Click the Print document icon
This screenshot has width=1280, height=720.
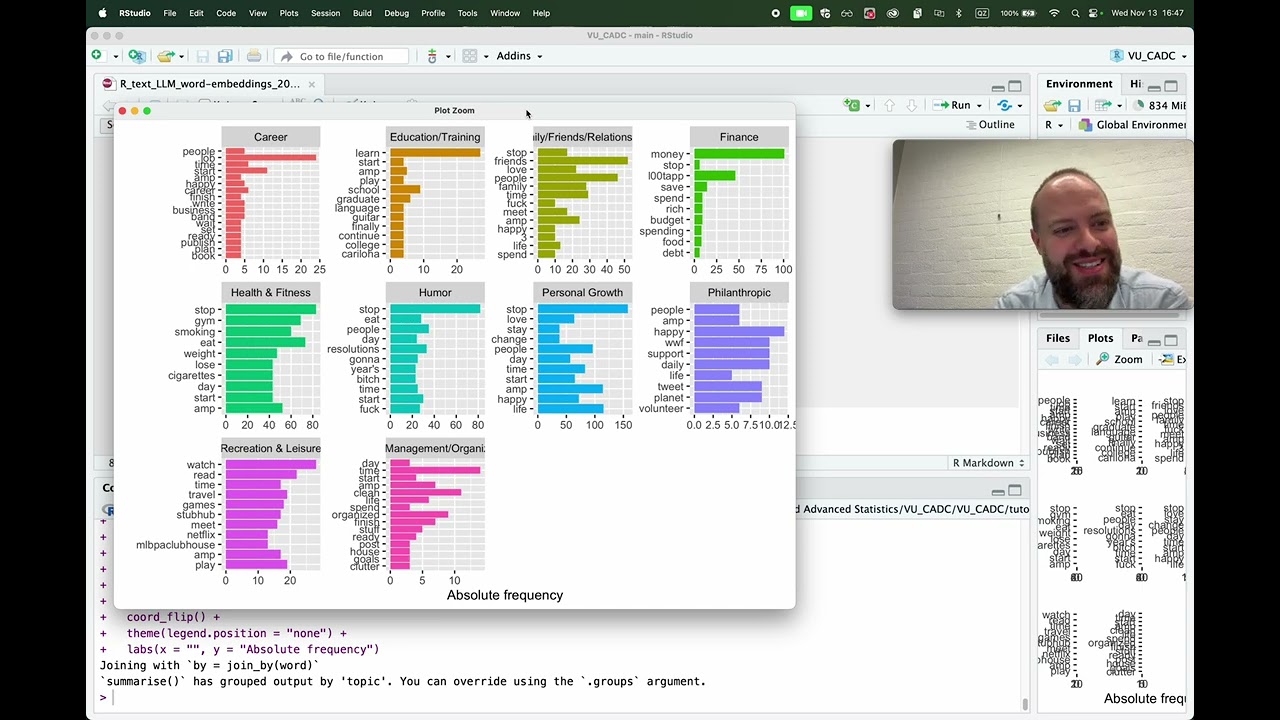point(254,56)
